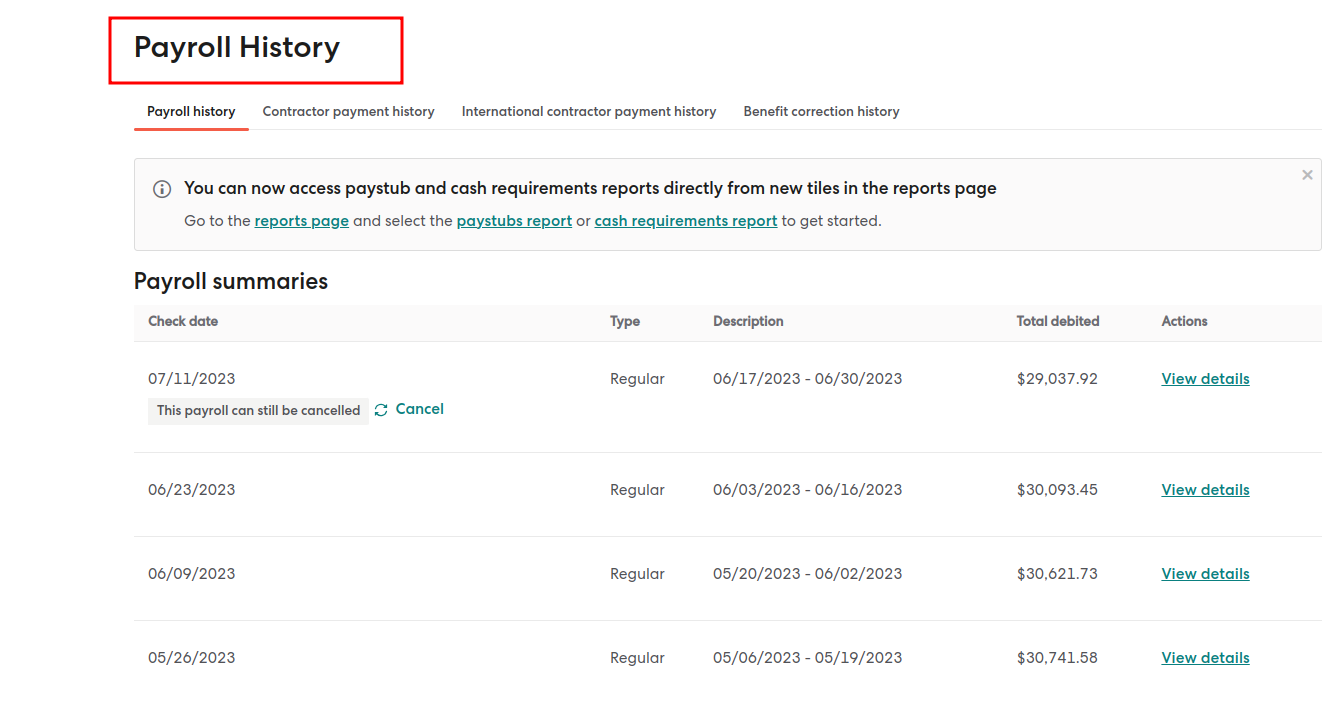Image resolution: width=1328 pixels, height=702 pixels.
Task: Open the paystubs report link
Action: pos(514,221)
